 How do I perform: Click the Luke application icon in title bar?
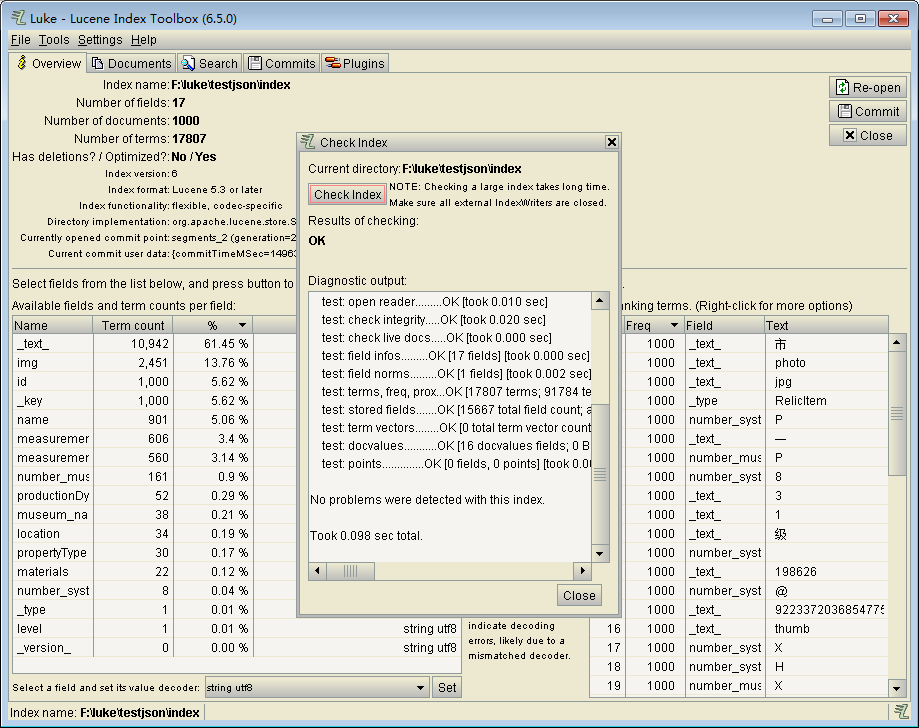[19, 18]
